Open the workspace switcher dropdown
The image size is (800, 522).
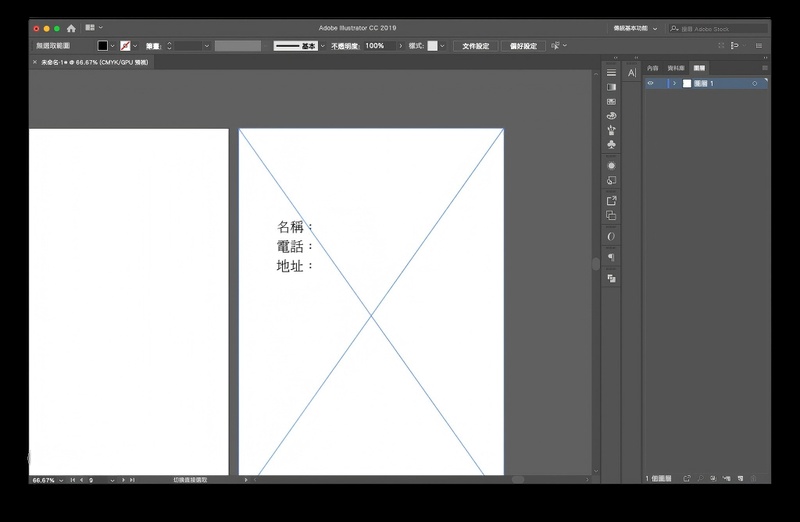tap(635, 29)
